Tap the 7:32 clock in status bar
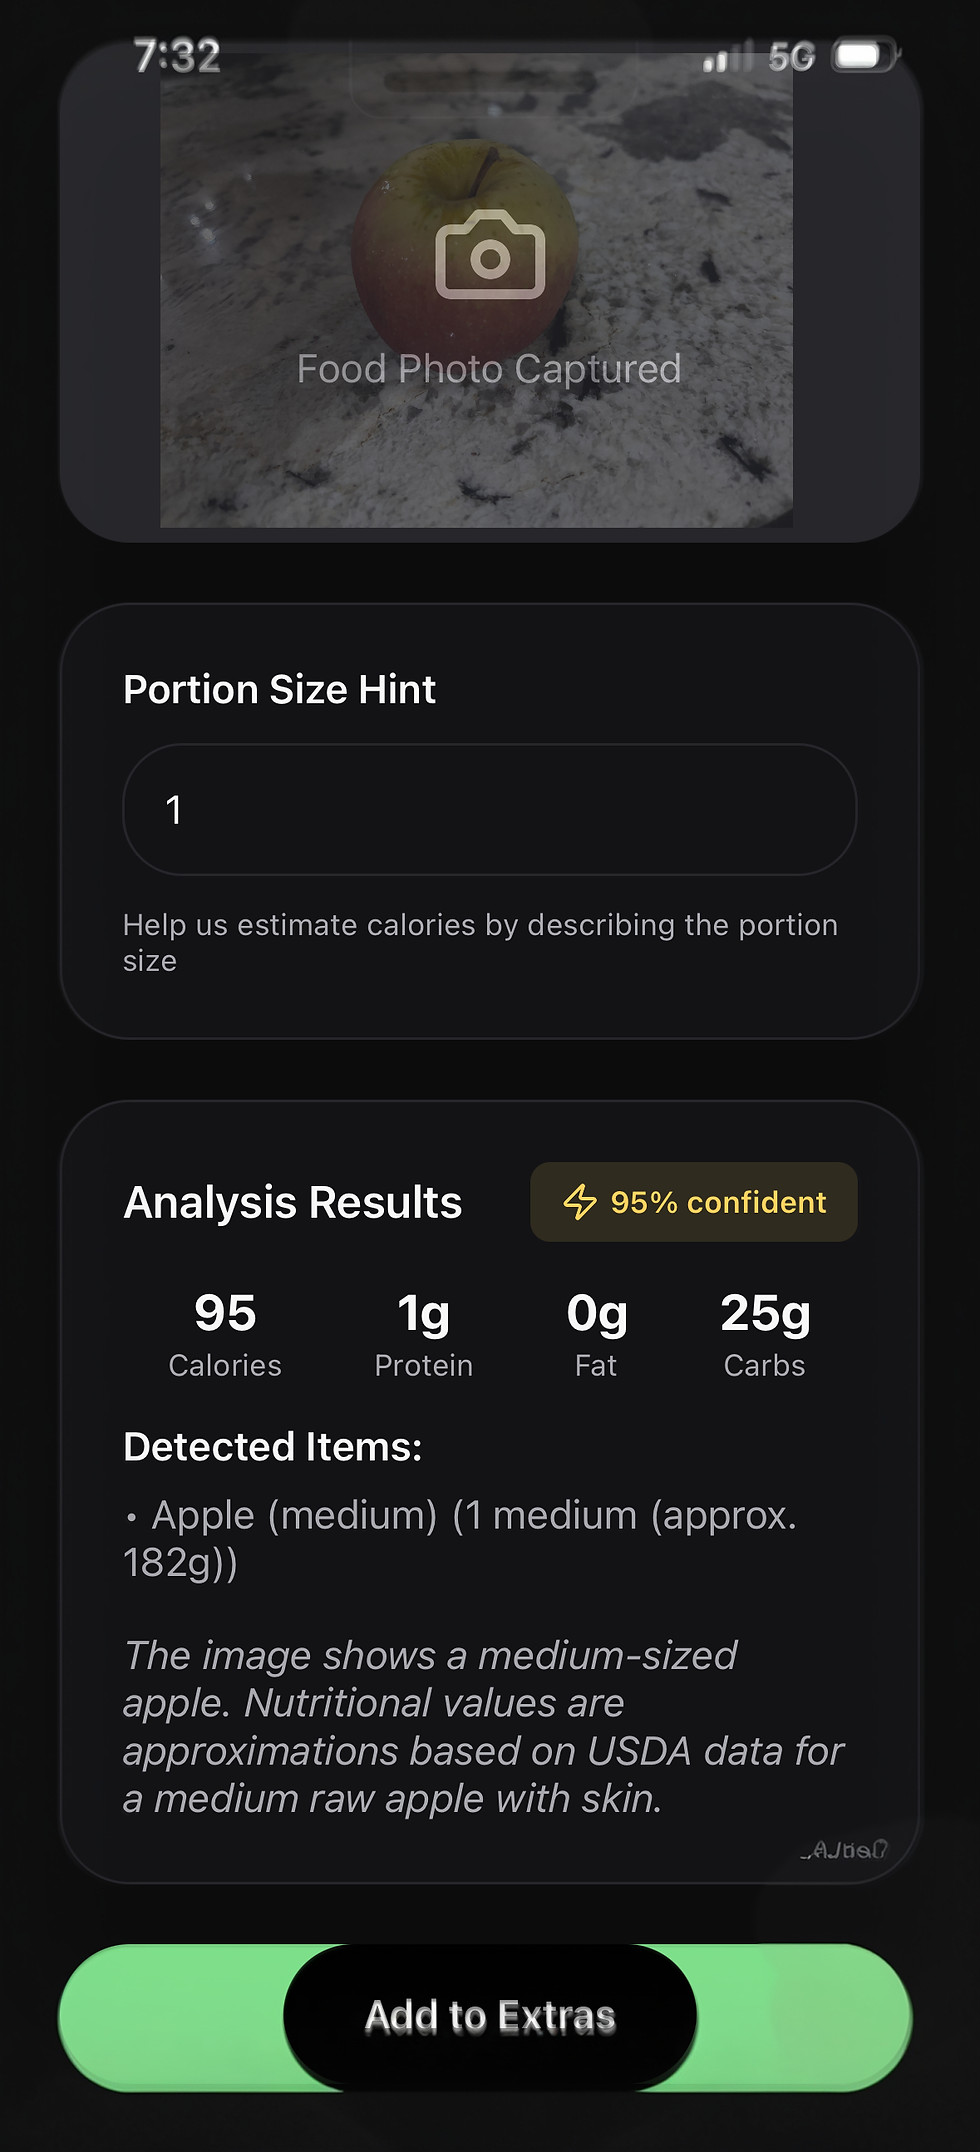 (177, 56)
